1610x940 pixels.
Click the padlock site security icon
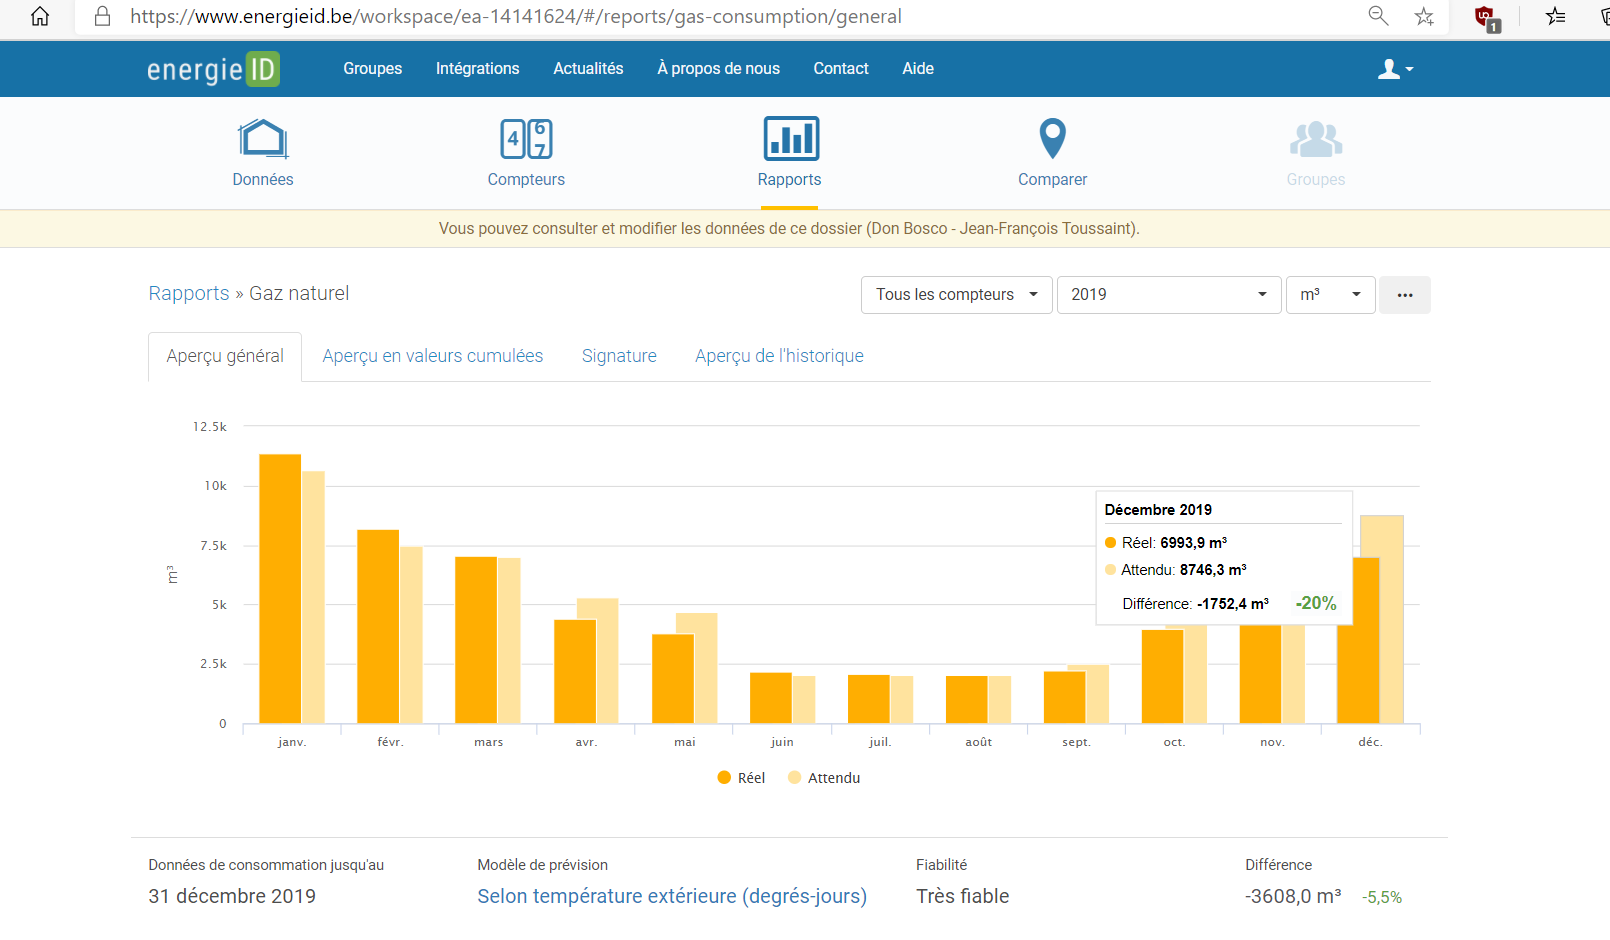click(x=102, y=16)
